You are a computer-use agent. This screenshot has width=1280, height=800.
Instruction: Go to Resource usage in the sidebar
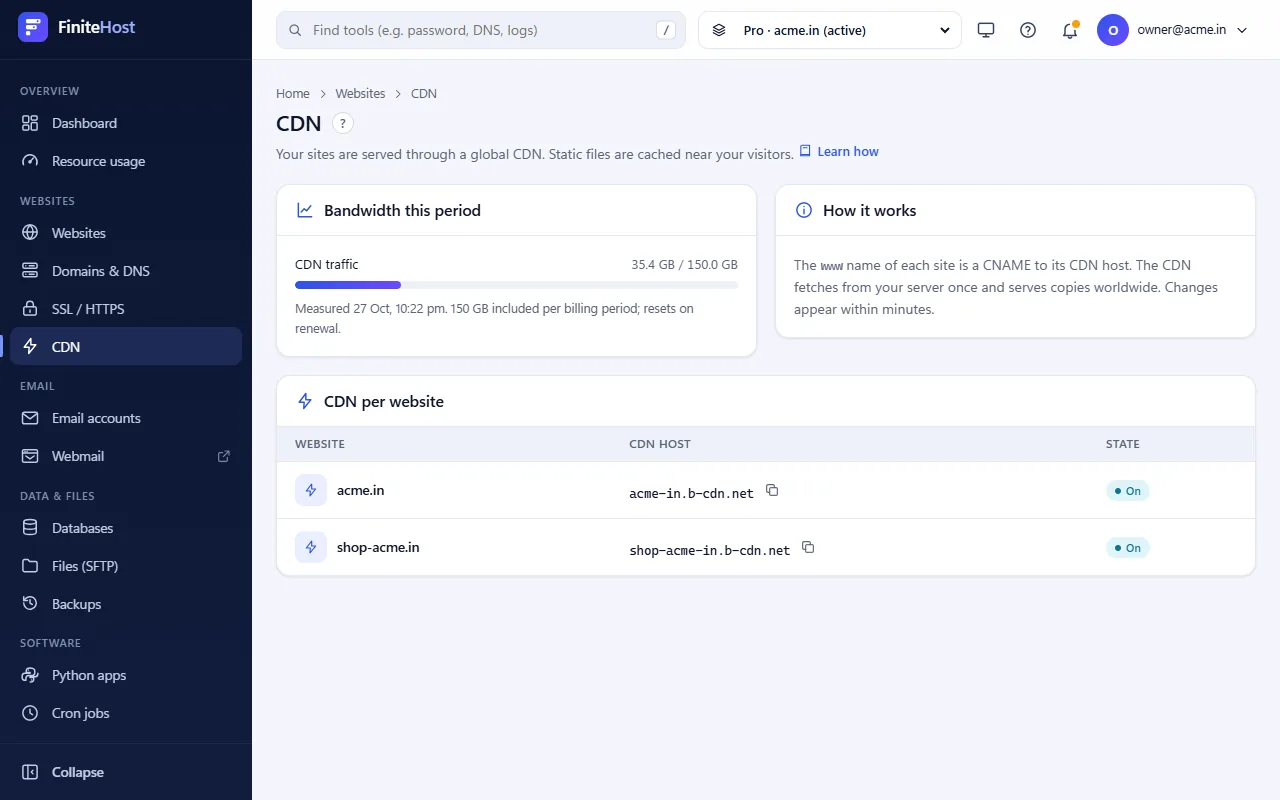click(126, 161)
